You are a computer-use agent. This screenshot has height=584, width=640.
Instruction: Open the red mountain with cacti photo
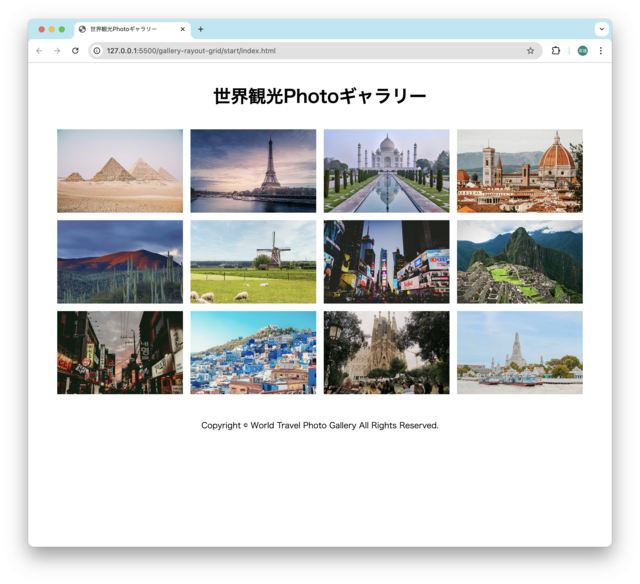[x=120, y=262]
